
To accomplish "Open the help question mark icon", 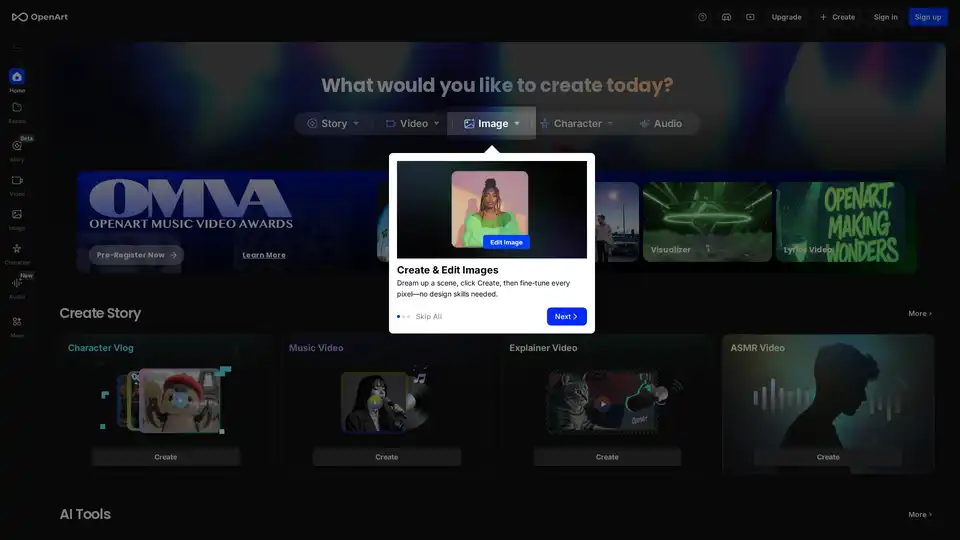I will 702,17.
